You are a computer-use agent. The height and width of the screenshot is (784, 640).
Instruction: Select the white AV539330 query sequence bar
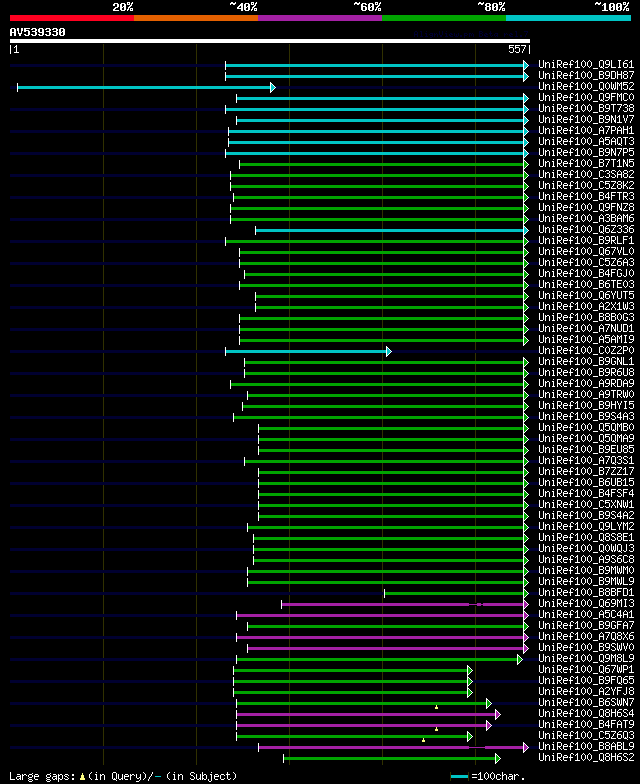pos(270,41)
